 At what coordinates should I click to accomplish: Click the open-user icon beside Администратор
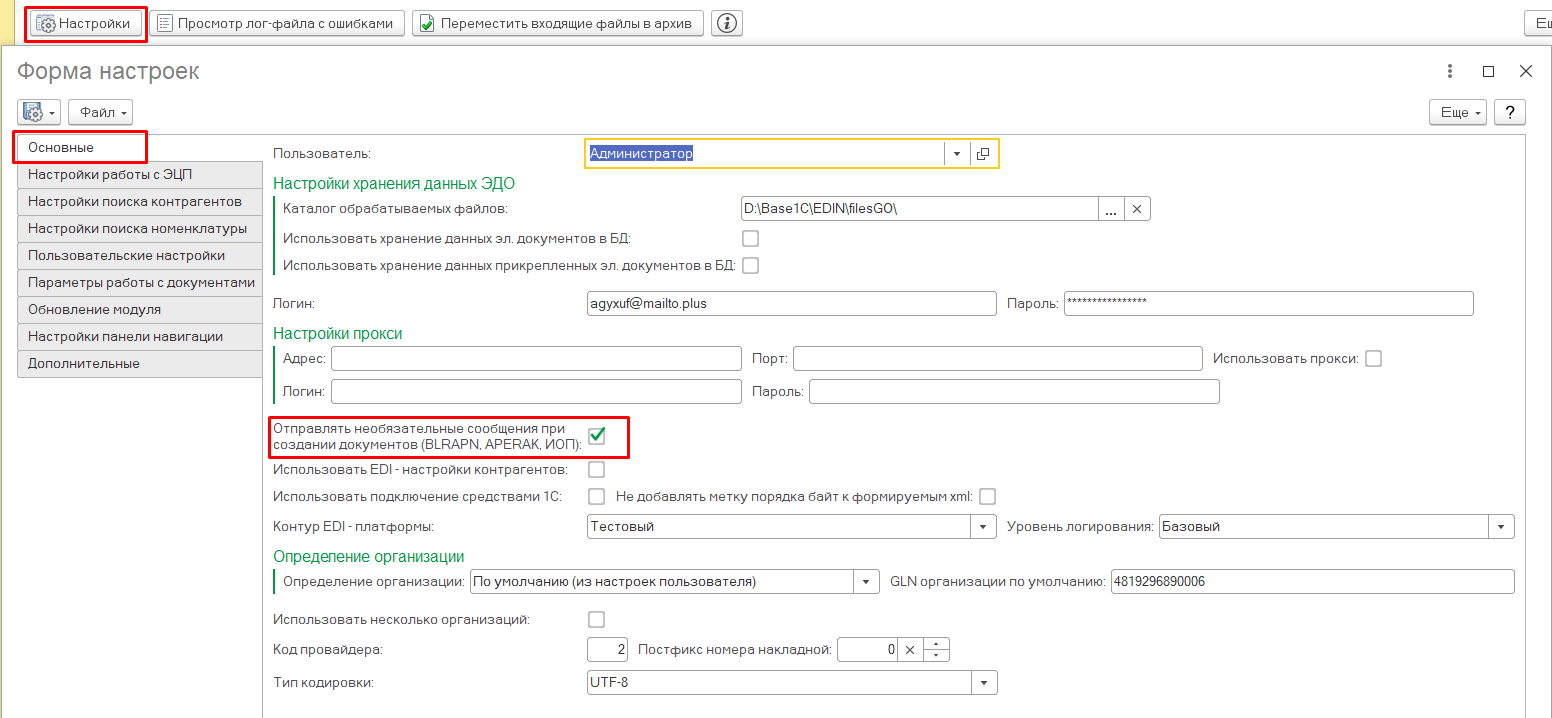pyautogui.click(x=983, y=154)
